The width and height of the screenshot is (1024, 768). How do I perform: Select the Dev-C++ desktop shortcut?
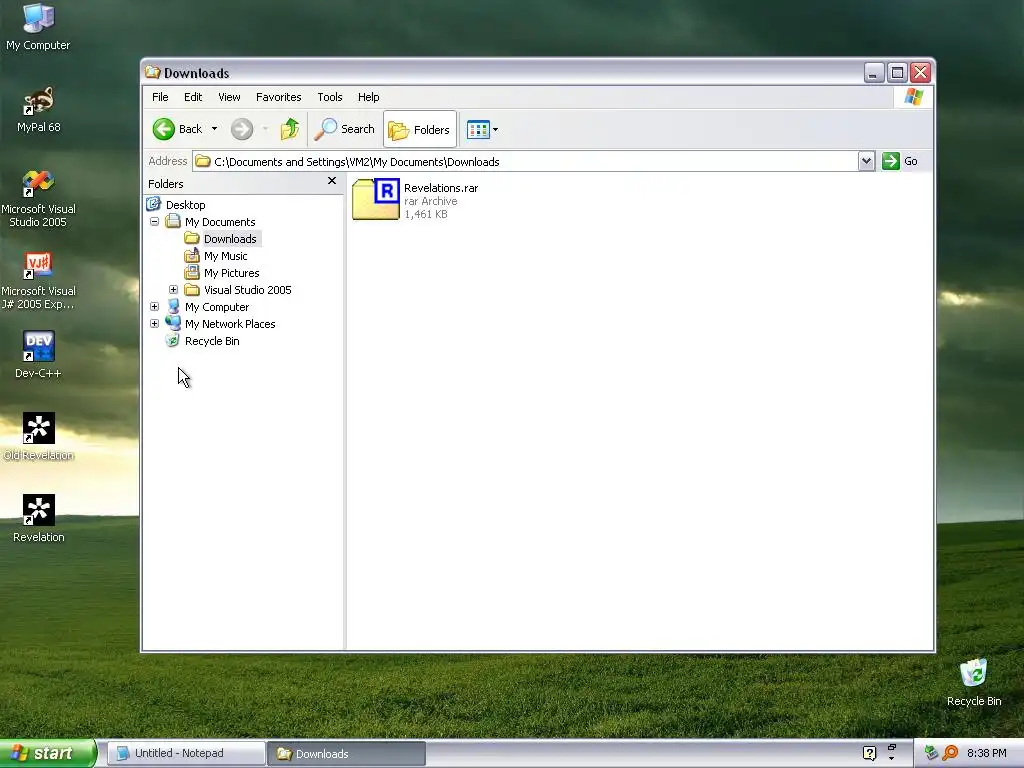39,355
